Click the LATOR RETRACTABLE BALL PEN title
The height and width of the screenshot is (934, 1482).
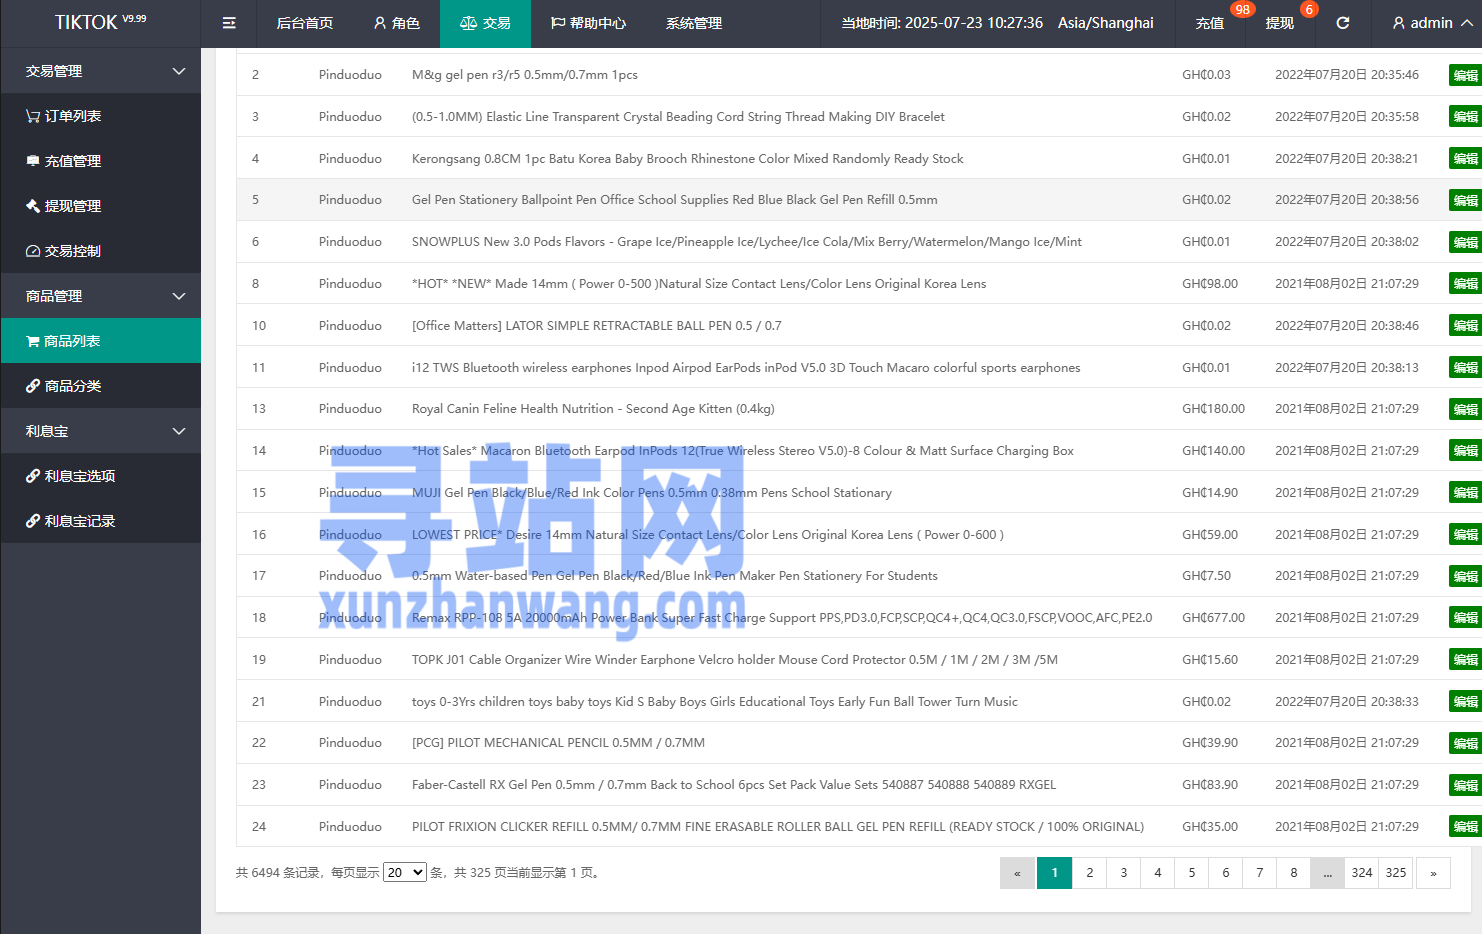pyautogui.click(x=597, y=326)
